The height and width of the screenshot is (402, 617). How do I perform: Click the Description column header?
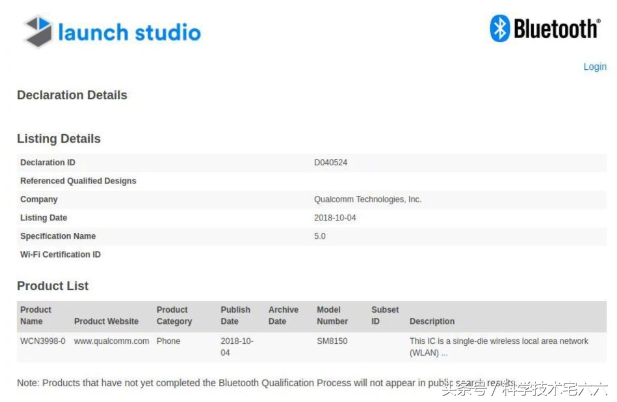point(432,321)
